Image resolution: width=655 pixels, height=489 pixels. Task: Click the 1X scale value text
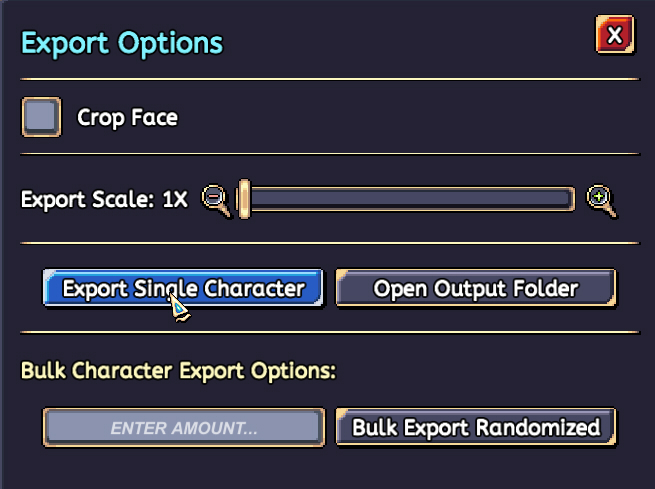pyautogui.click(x=174, y=199)
